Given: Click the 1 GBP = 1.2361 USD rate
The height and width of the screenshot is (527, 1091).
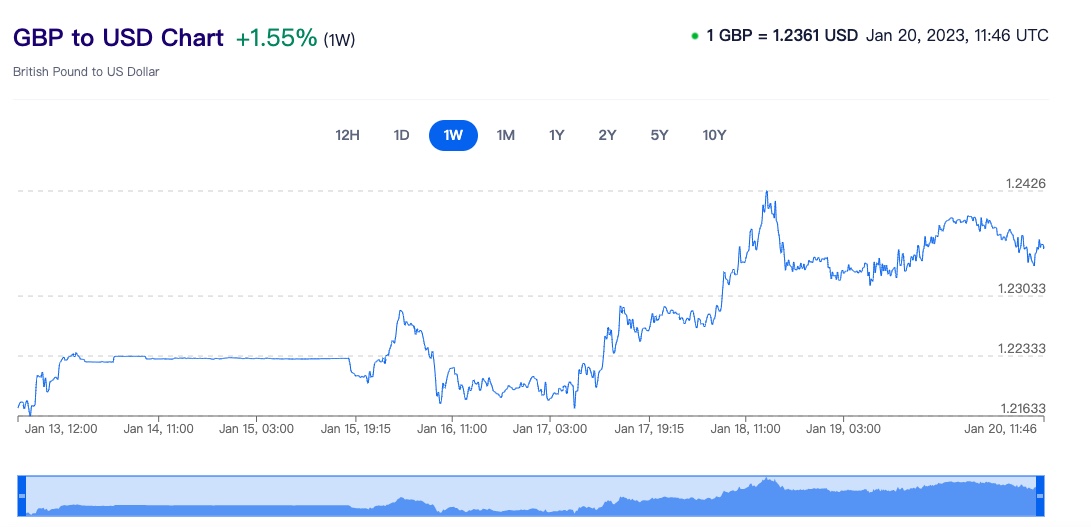Looking at the screenshot, I should [x=782, y=36].
